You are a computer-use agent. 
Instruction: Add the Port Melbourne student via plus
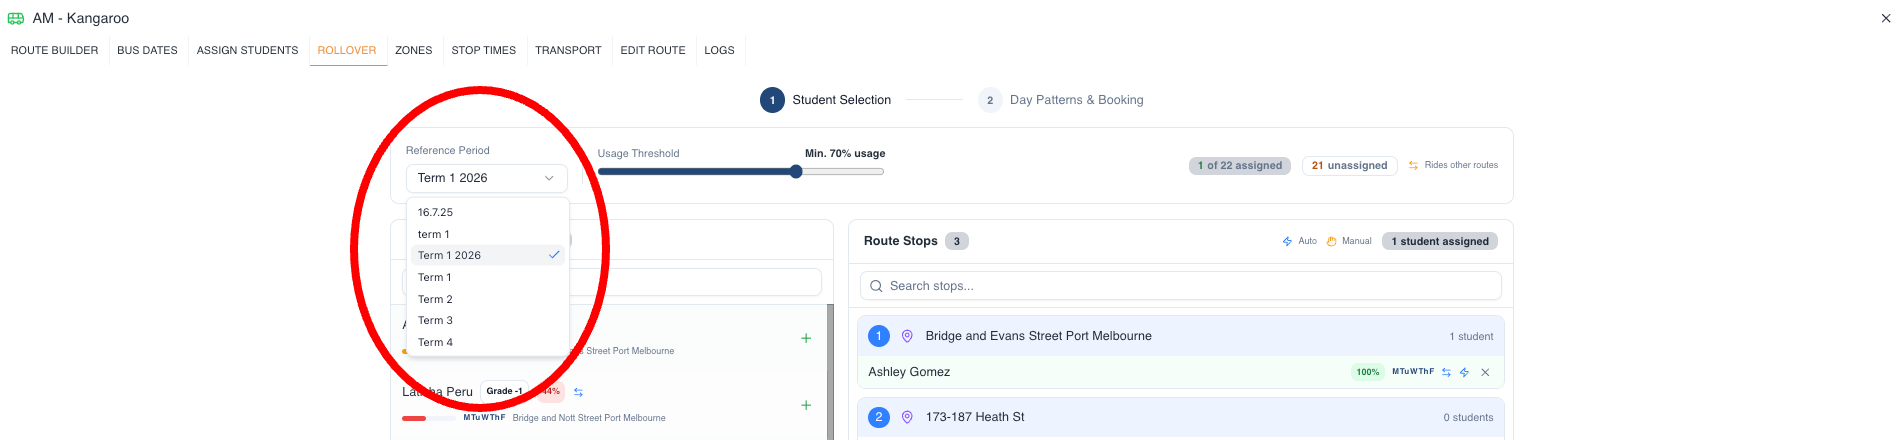(806, 338)
